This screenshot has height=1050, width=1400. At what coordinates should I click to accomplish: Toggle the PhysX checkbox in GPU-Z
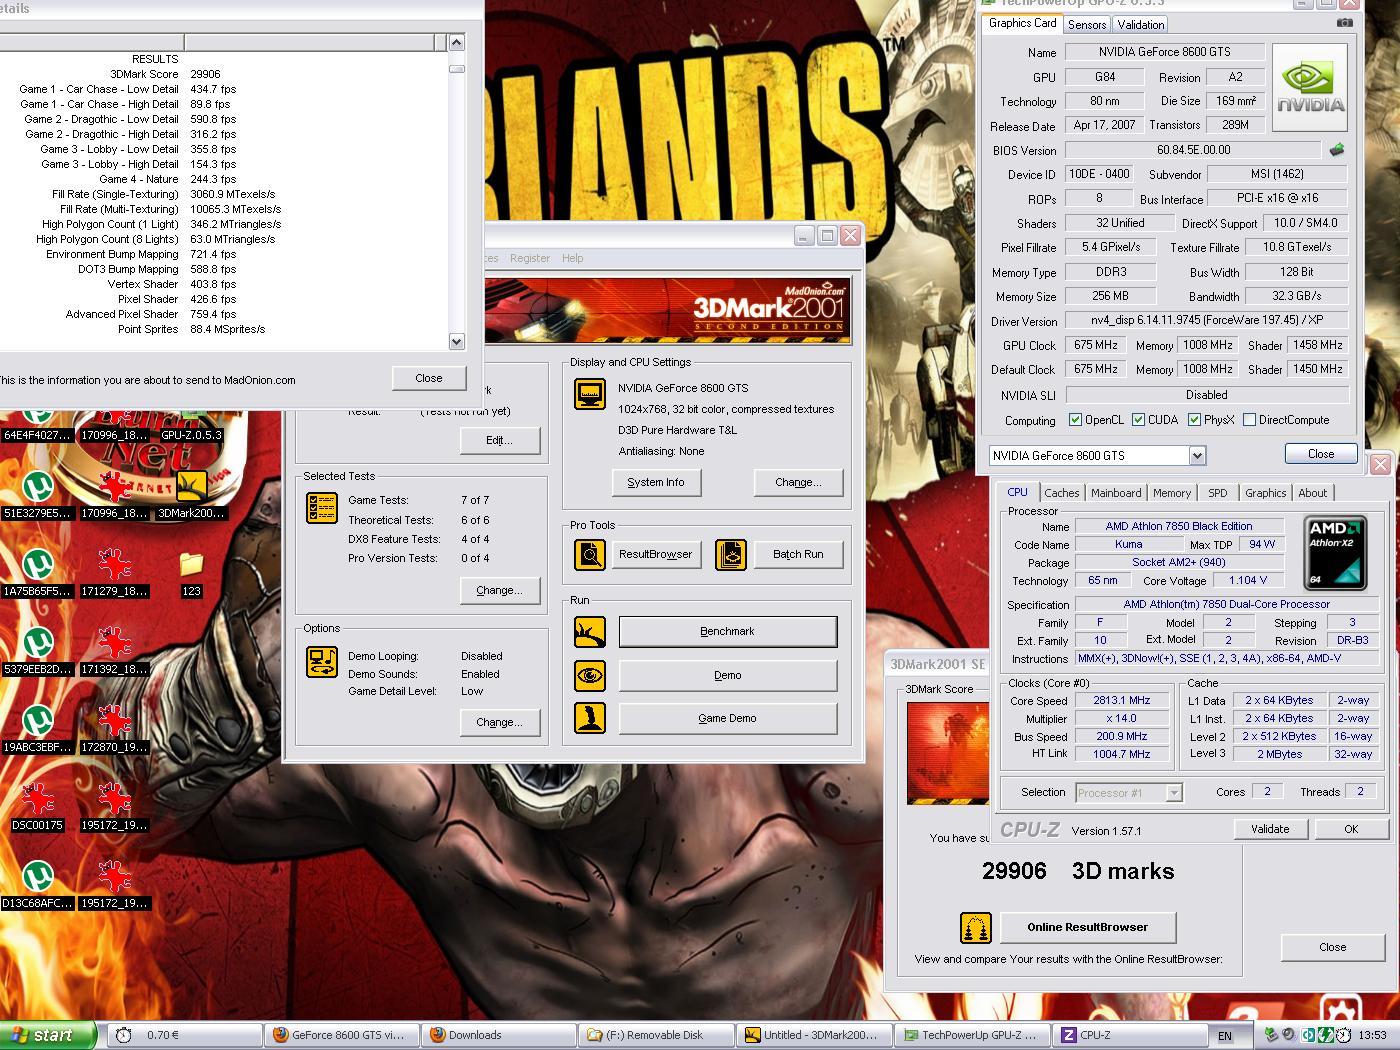point(1194,420)
